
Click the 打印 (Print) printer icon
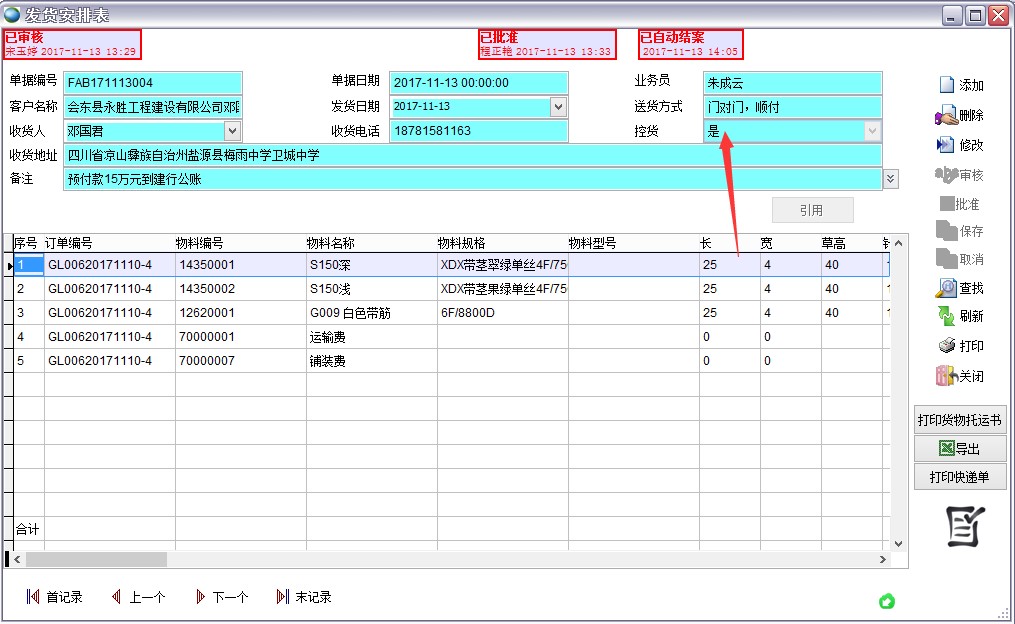coord(946,346)
